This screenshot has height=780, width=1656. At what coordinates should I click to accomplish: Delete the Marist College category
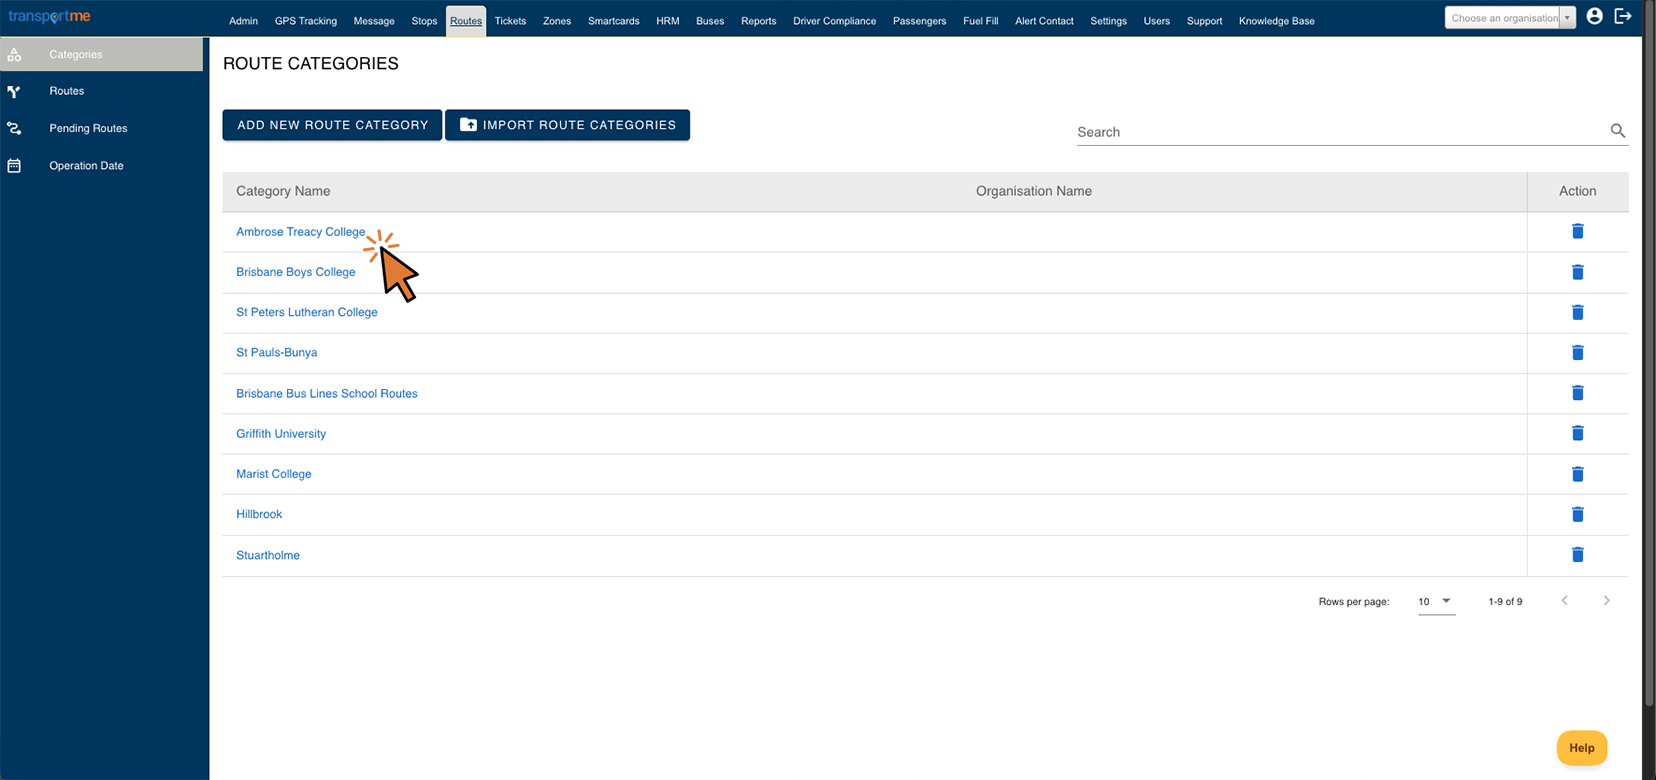(1577, 474)
